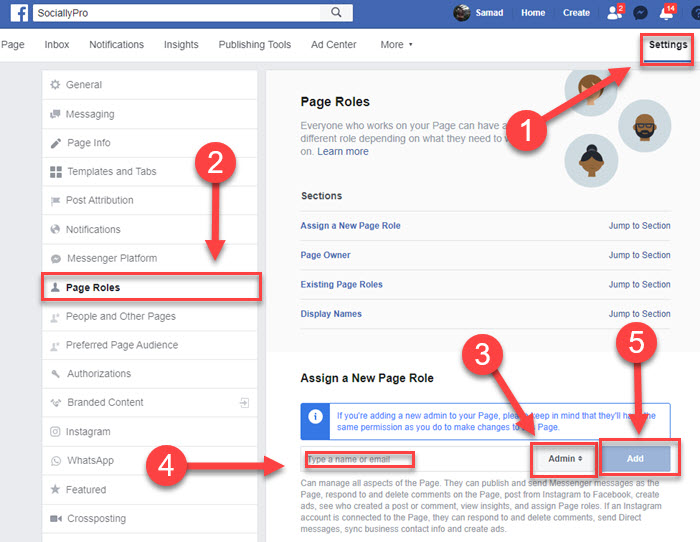Click the General gear icon
700x542 pixels.
point(55,84)
